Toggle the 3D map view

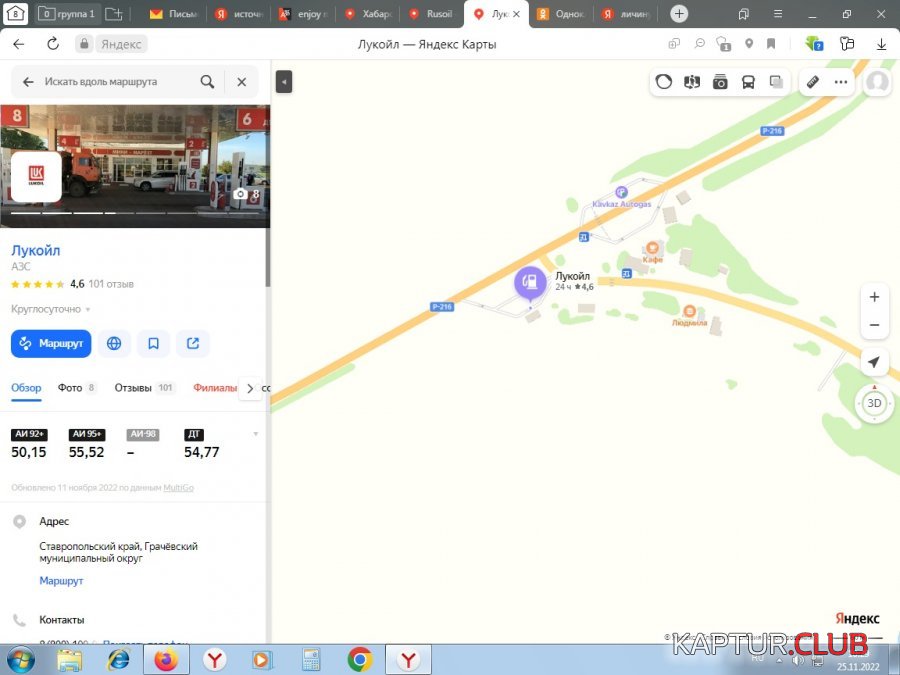874,403
